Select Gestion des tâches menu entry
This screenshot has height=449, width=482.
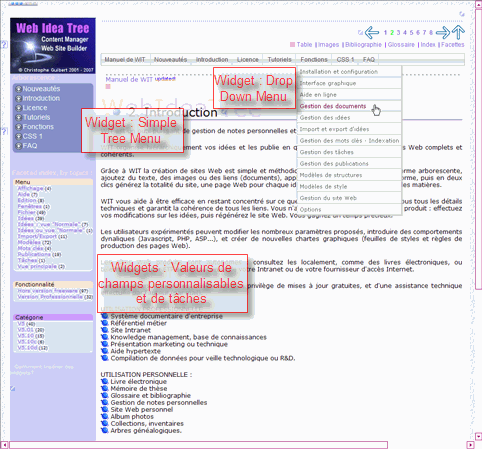(x=349, y=152)
